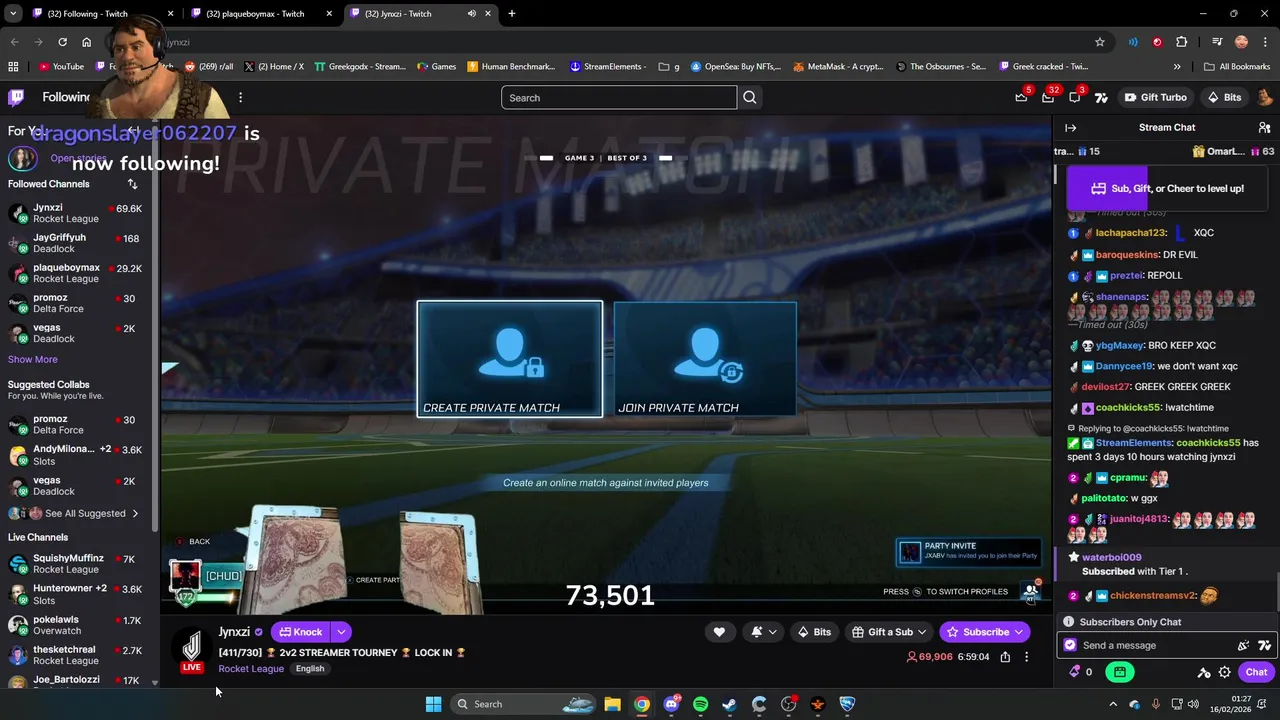Expand the arrow next to Knock
Viewport: 1280px width, 720px height.
341,632
